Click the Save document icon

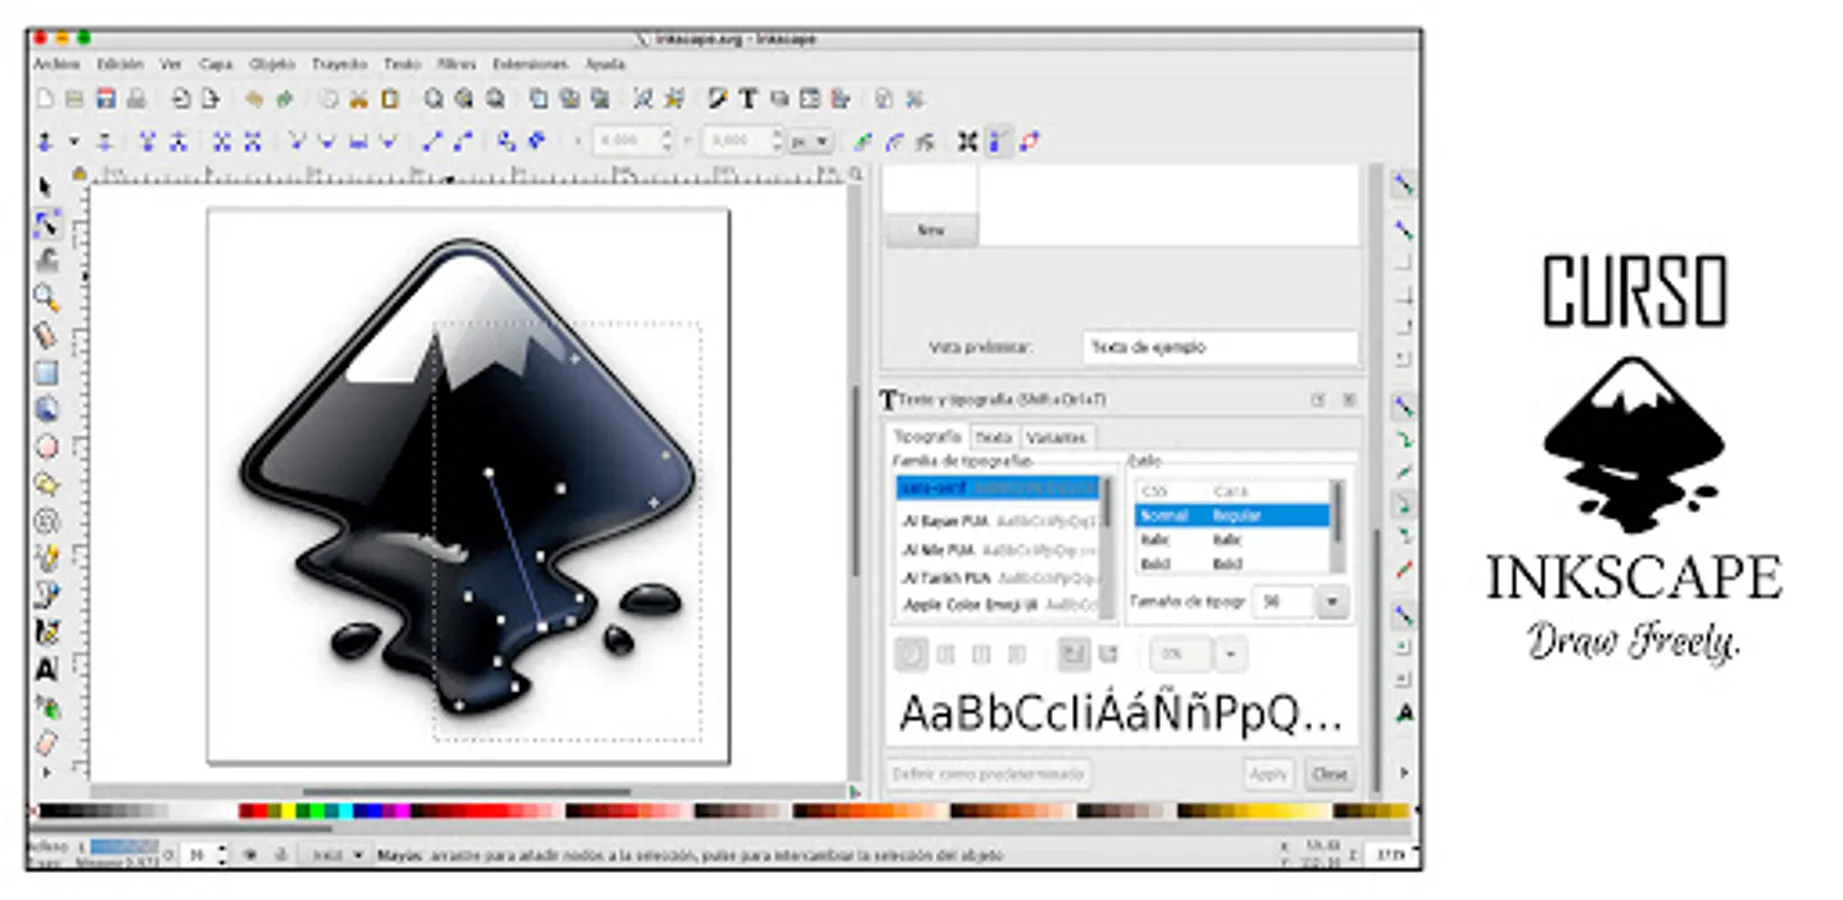105,99
